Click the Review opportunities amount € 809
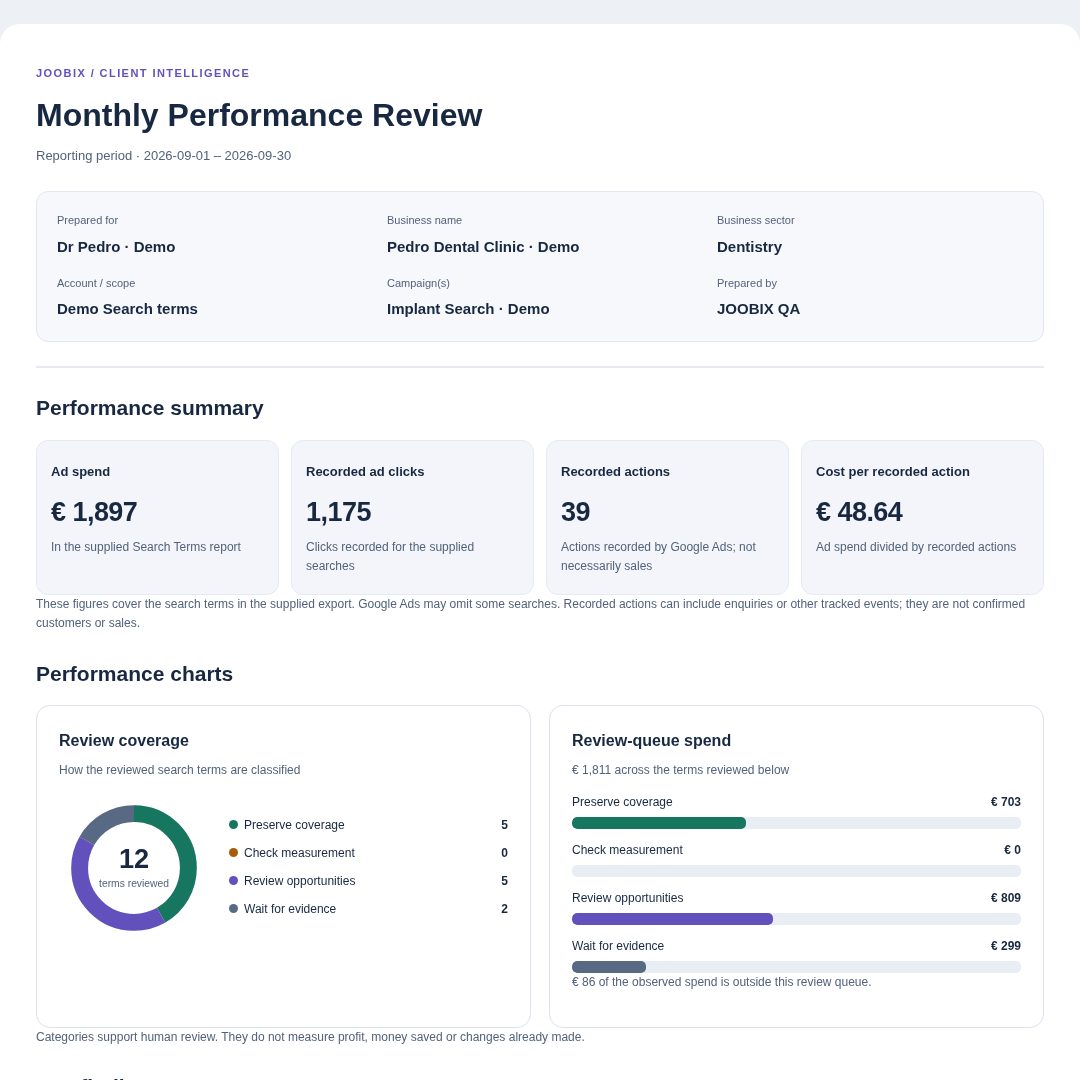 click(1006, 898)
